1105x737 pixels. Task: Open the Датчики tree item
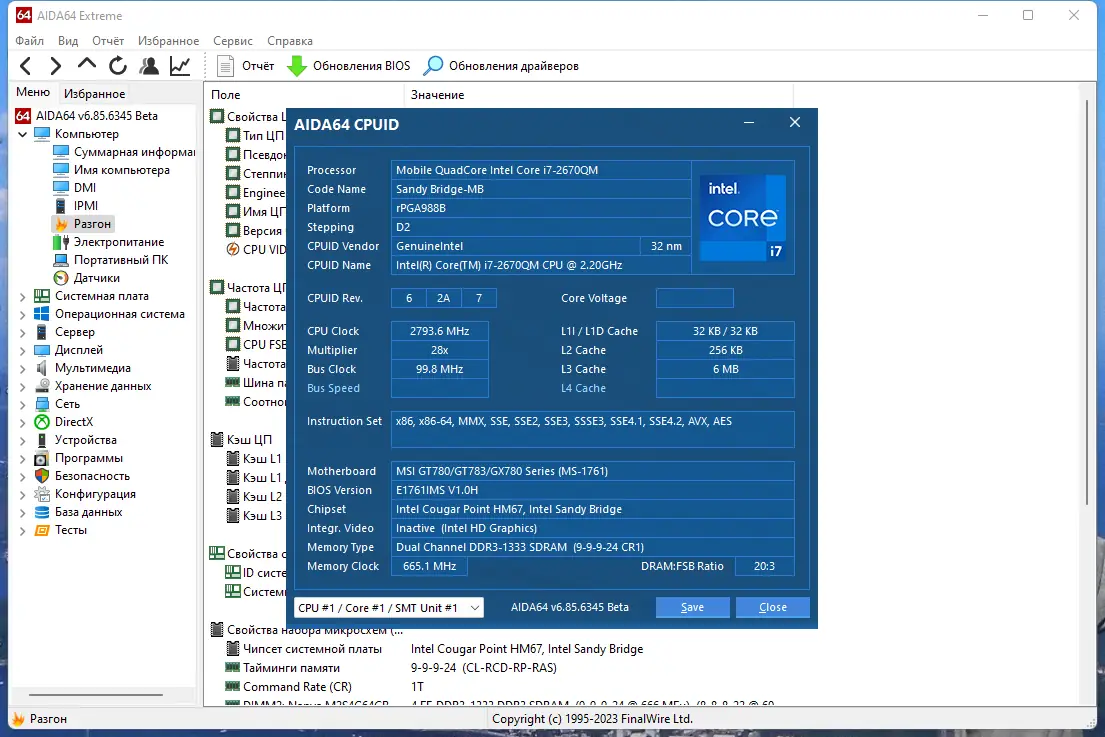pyautogui.click(x=87, y=278)
